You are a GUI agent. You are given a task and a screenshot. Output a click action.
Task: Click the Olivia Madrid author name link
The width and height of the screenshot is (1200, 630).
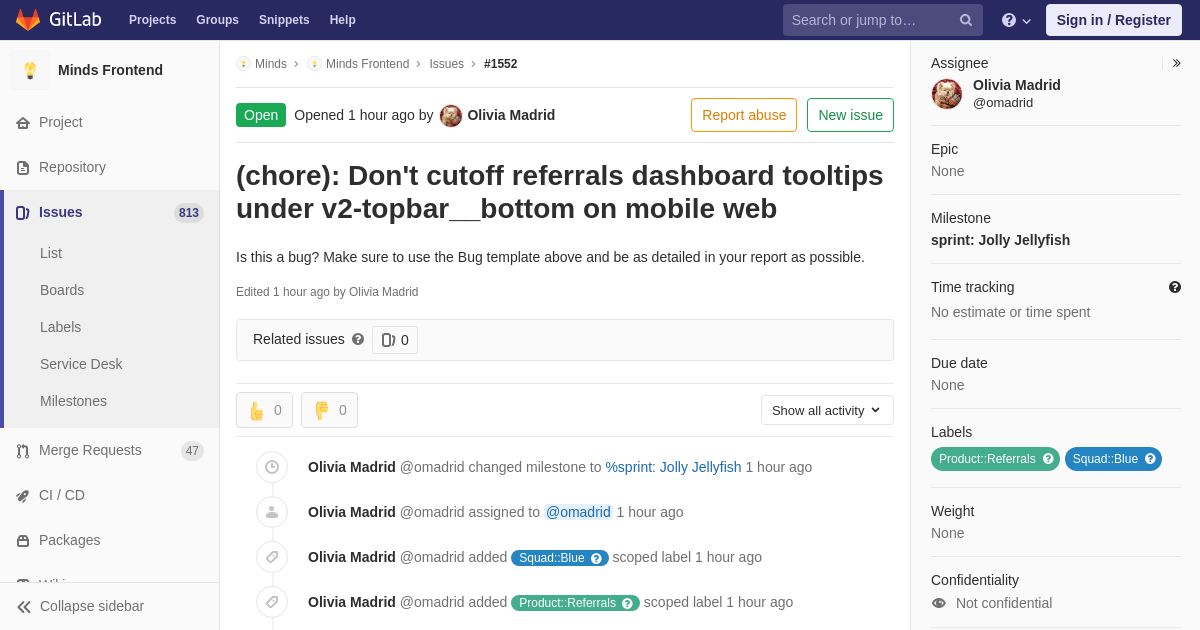511,115
